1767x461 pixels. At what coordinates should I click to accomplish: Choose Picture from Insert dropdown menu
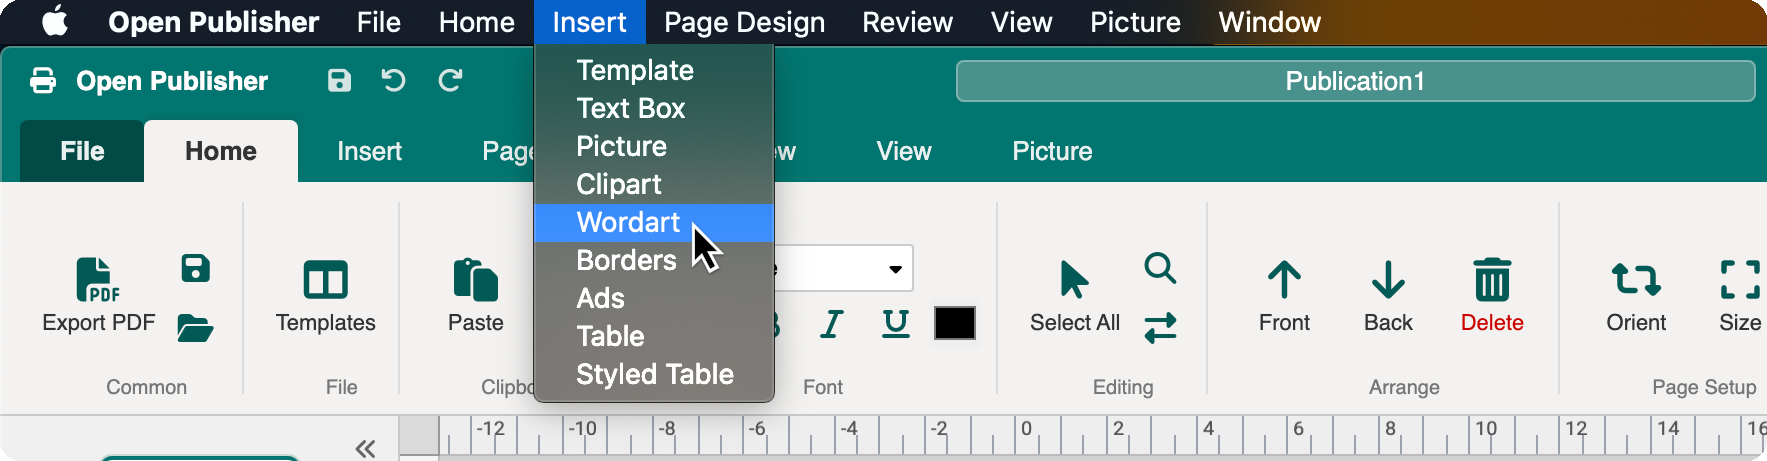coord(654,146)
